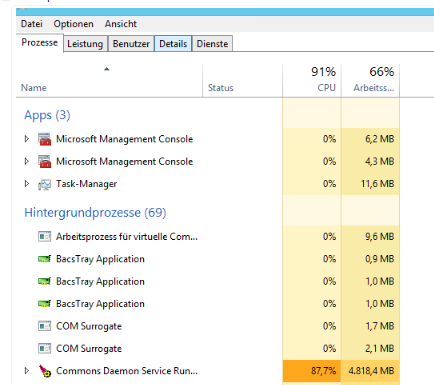This screenshot has width=434, height=385.
Task: Open the Ansicht menu
Action: click(x=121, y=24)
